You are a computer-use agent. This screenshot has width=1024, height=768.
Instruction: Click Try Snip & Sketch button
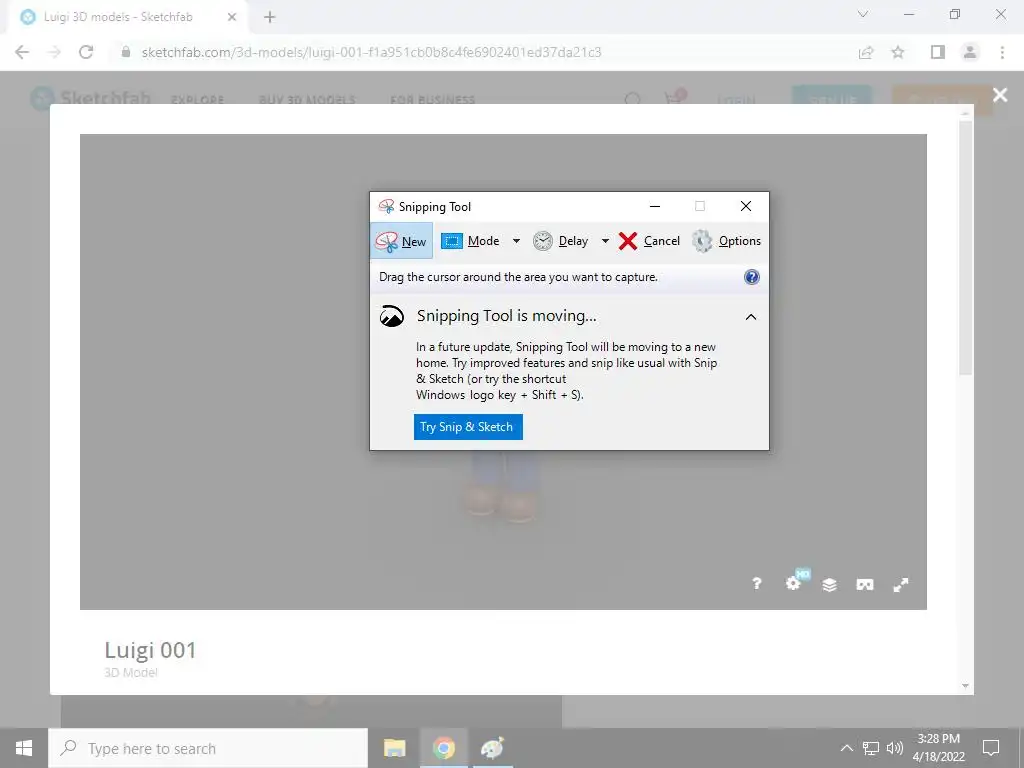[468, 427]
